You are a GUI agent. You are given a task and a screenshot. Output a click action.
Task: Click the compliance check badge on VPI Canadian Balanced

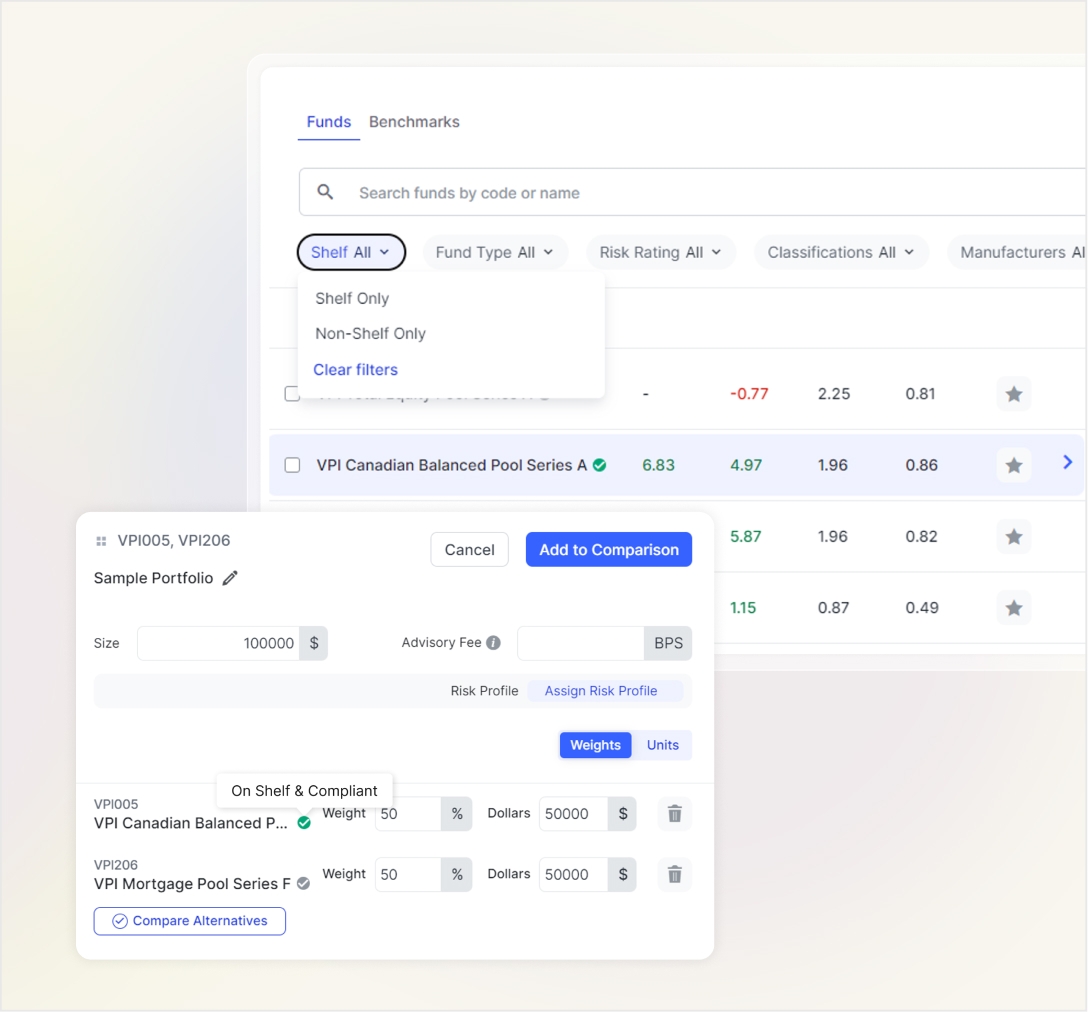(601, 464)
